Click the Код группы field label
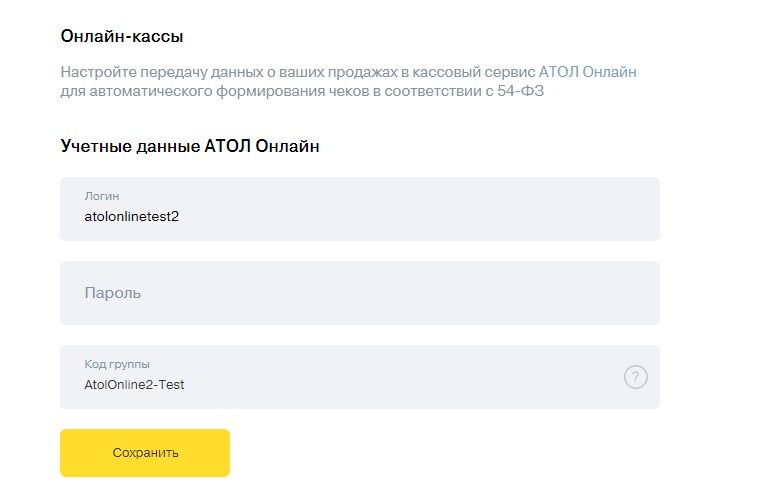 coord(117,364)
